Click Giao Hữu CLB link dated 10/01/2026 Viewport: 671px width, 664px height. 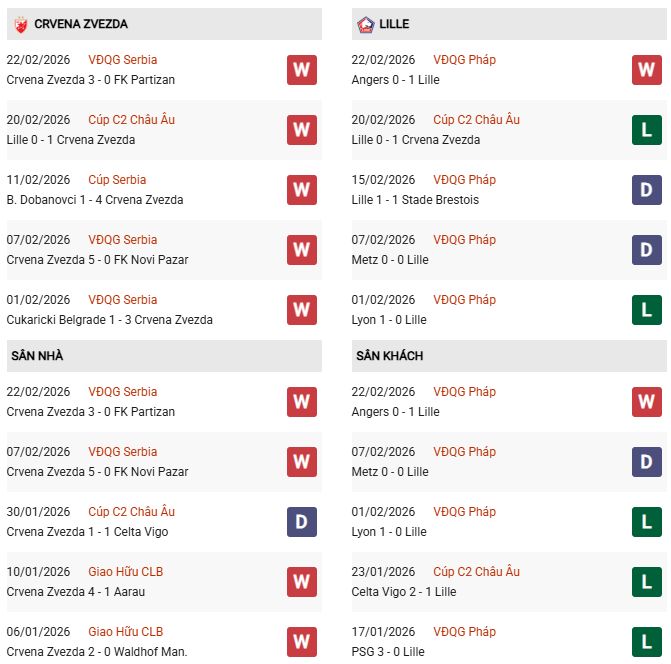(125, 572)
